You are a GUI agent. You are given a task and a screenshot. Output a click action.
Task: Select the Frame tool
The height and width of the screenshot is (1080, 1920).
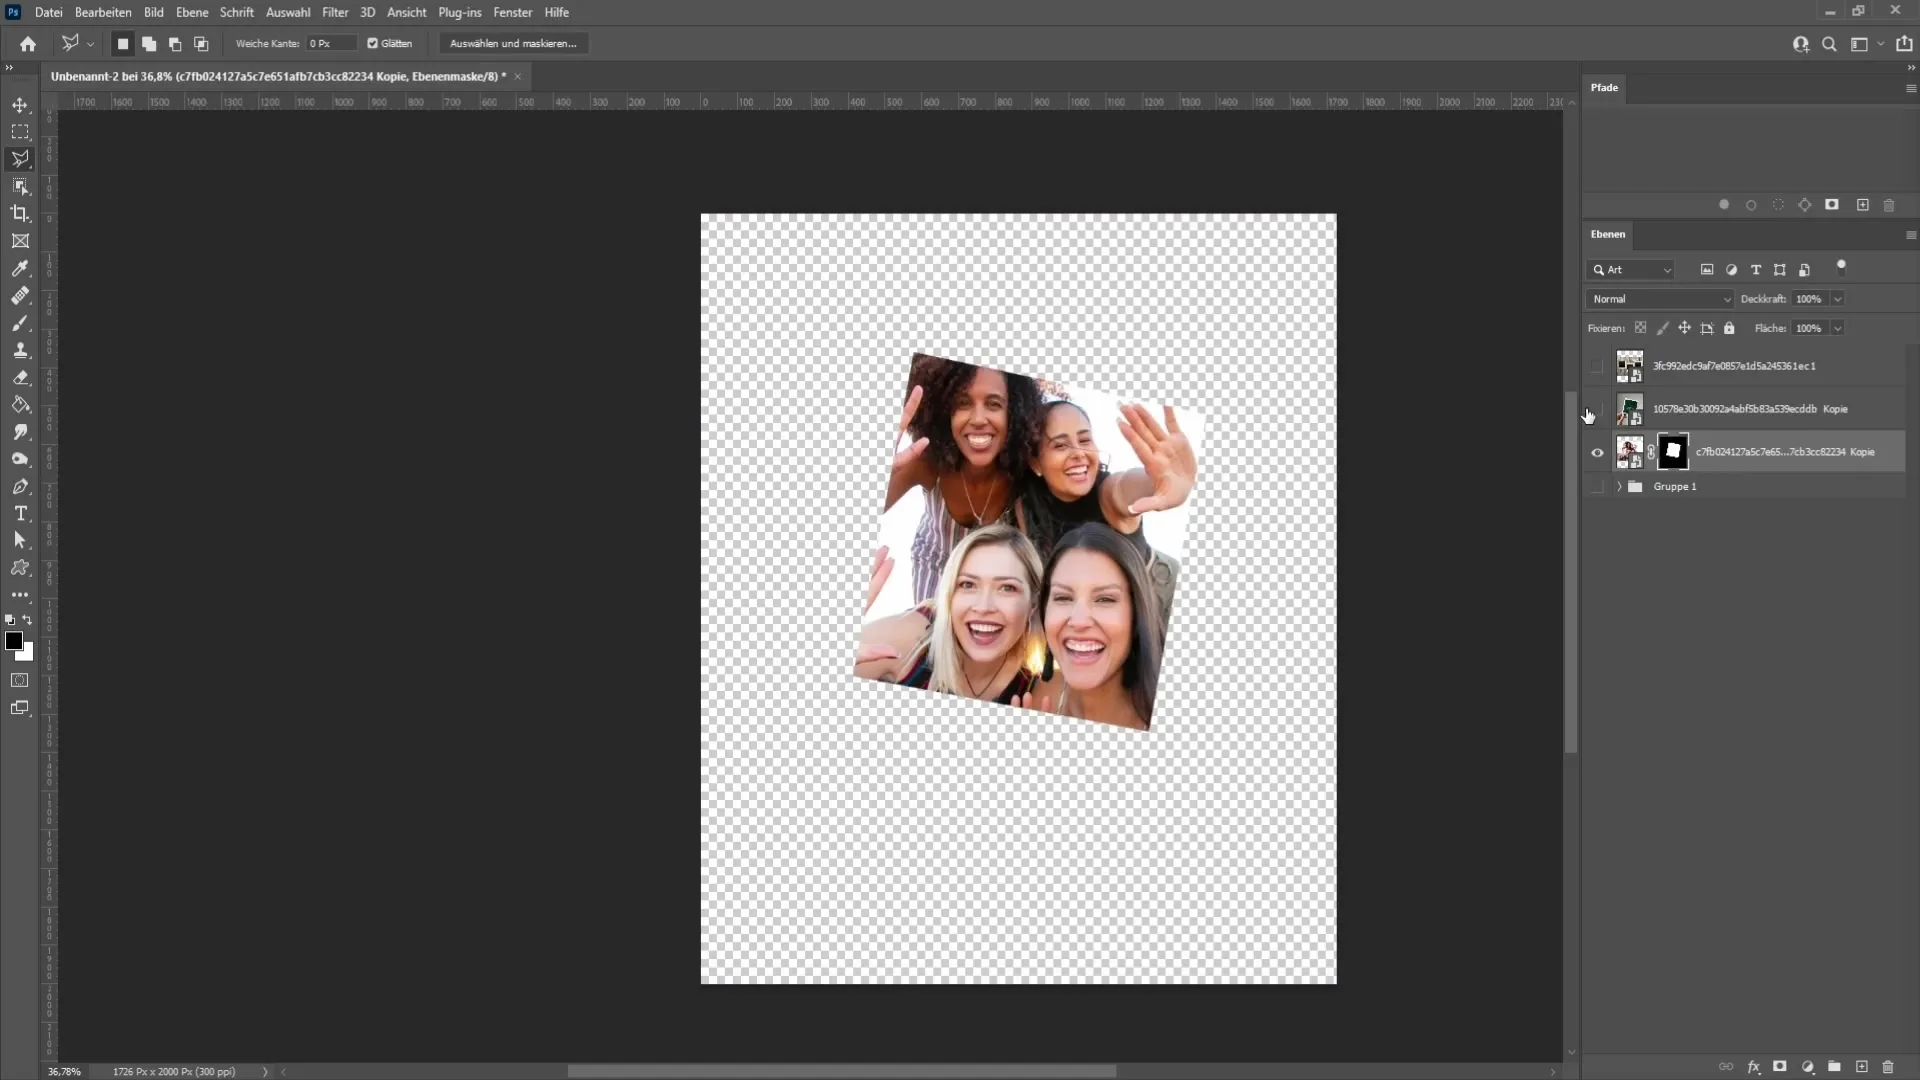point(20,241)
